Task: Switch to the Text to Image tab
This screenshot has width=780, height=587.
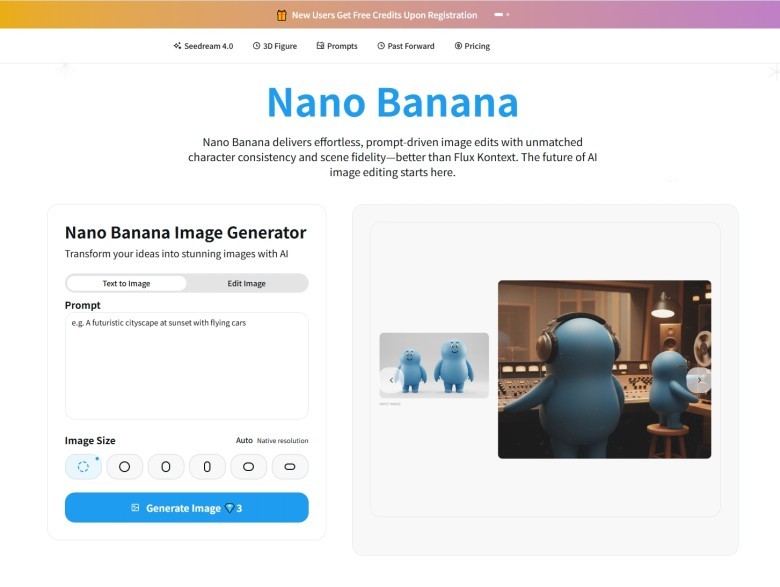Action: coord(126,283)
